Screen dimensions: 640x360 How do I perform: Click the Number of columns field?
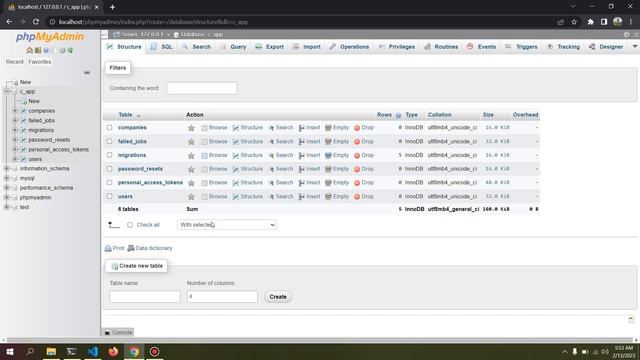click(222, 297)
